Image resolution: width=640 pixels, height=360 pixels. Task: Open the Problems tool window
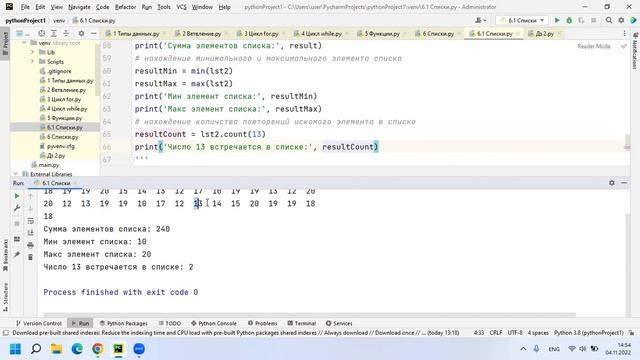coord(262,323)
